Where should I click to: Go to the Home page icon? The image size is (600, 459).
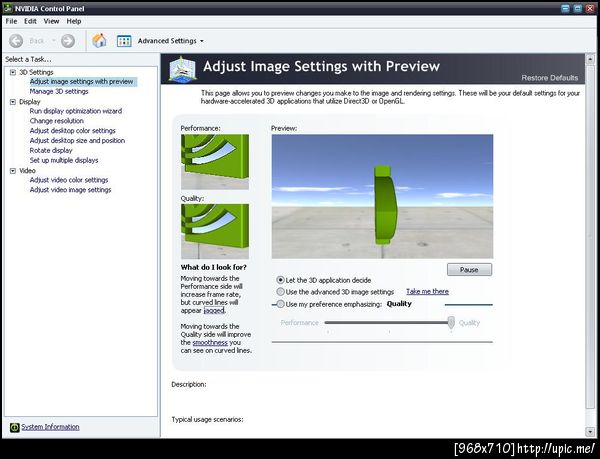(99, 41)
